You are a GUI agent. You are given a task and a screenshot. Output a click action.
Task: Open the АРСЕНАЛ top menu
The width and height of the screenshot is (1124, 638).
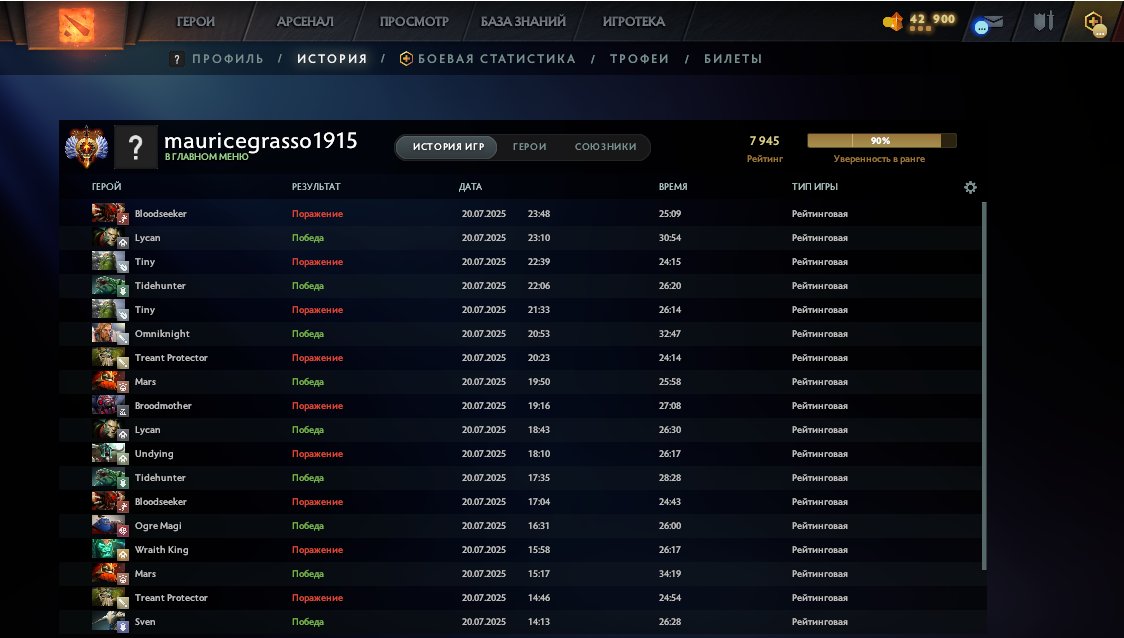[305, 22]
